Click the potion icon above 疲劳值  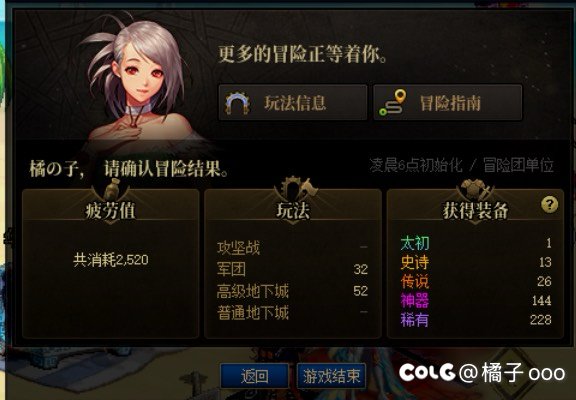point(112,189)
